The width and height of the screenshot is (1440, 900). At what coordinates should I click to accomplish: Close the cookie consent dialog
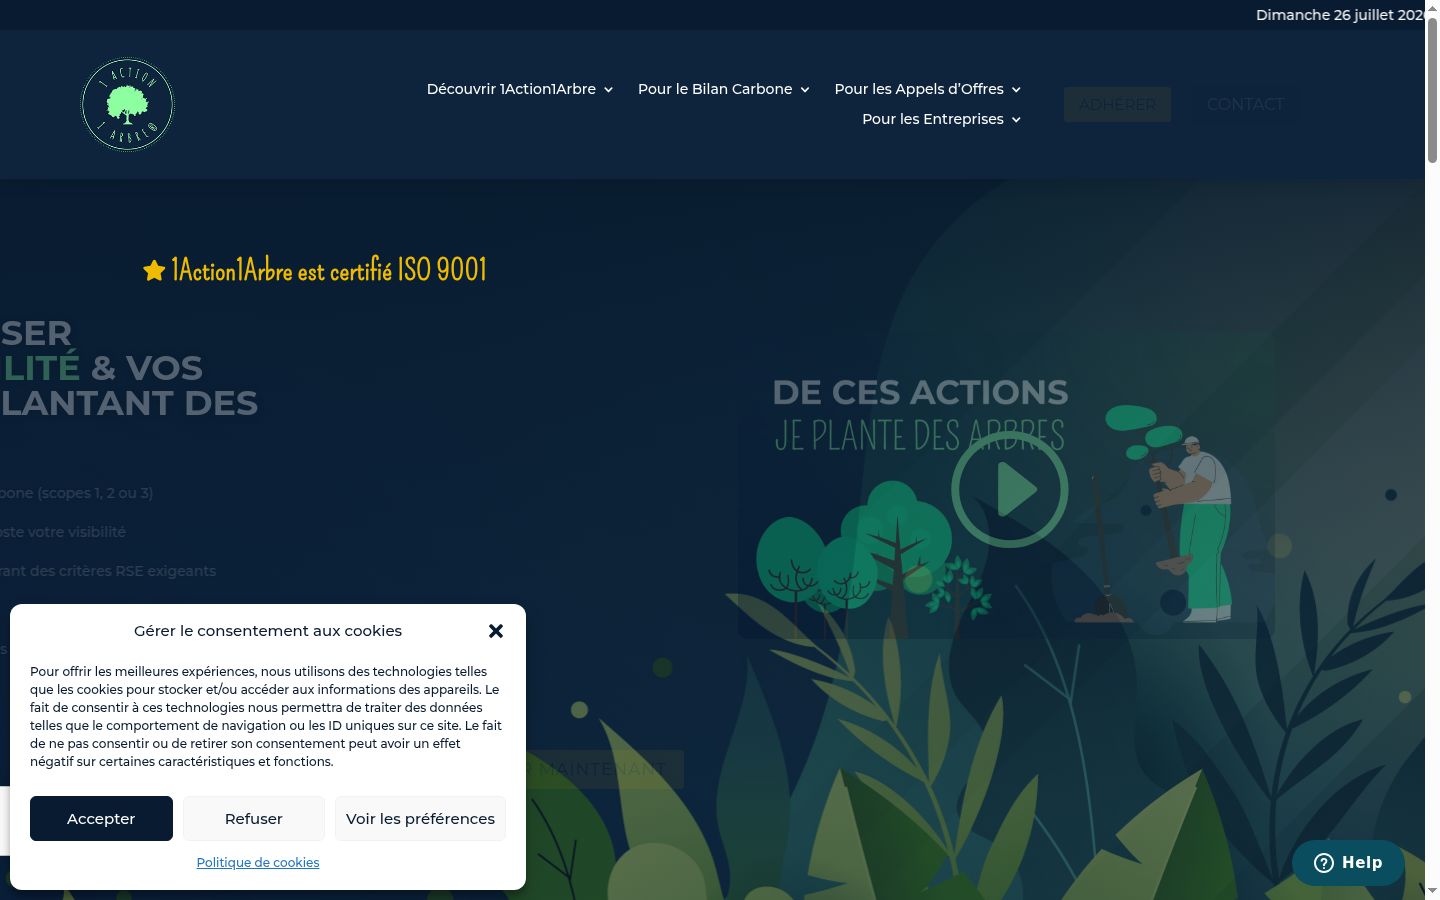coord(496,631)
